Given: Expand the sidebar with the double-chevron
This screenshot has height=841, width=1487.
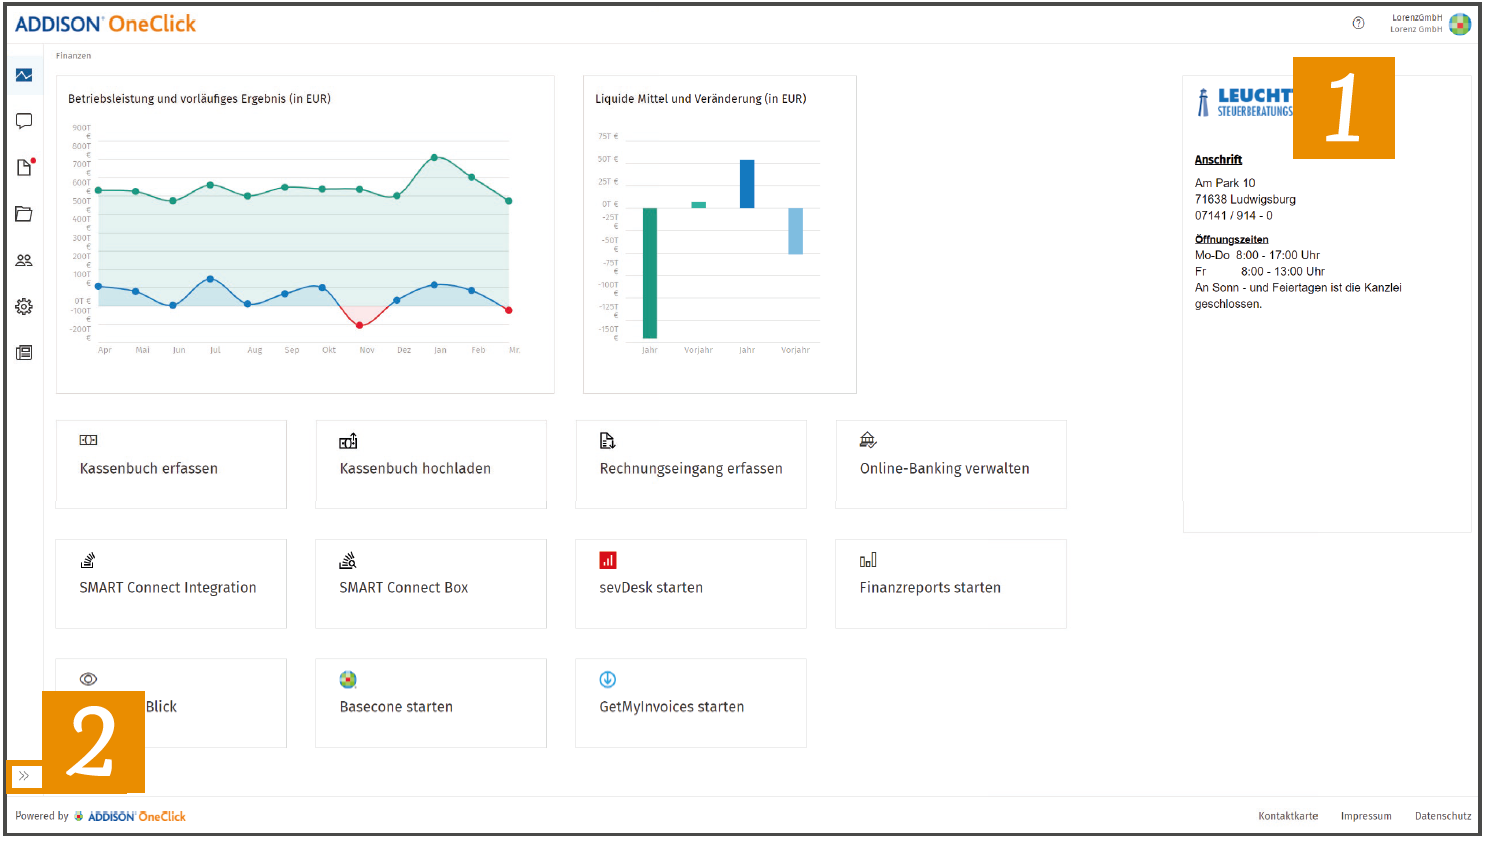Looking at the screenshot, I should pos(24,776).
